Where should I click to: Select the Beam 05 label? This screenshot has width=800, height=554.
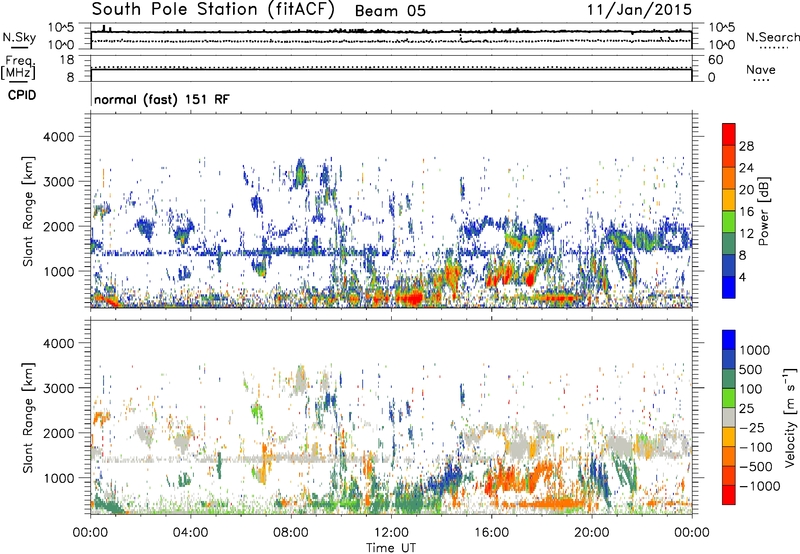tap(390, 11)
